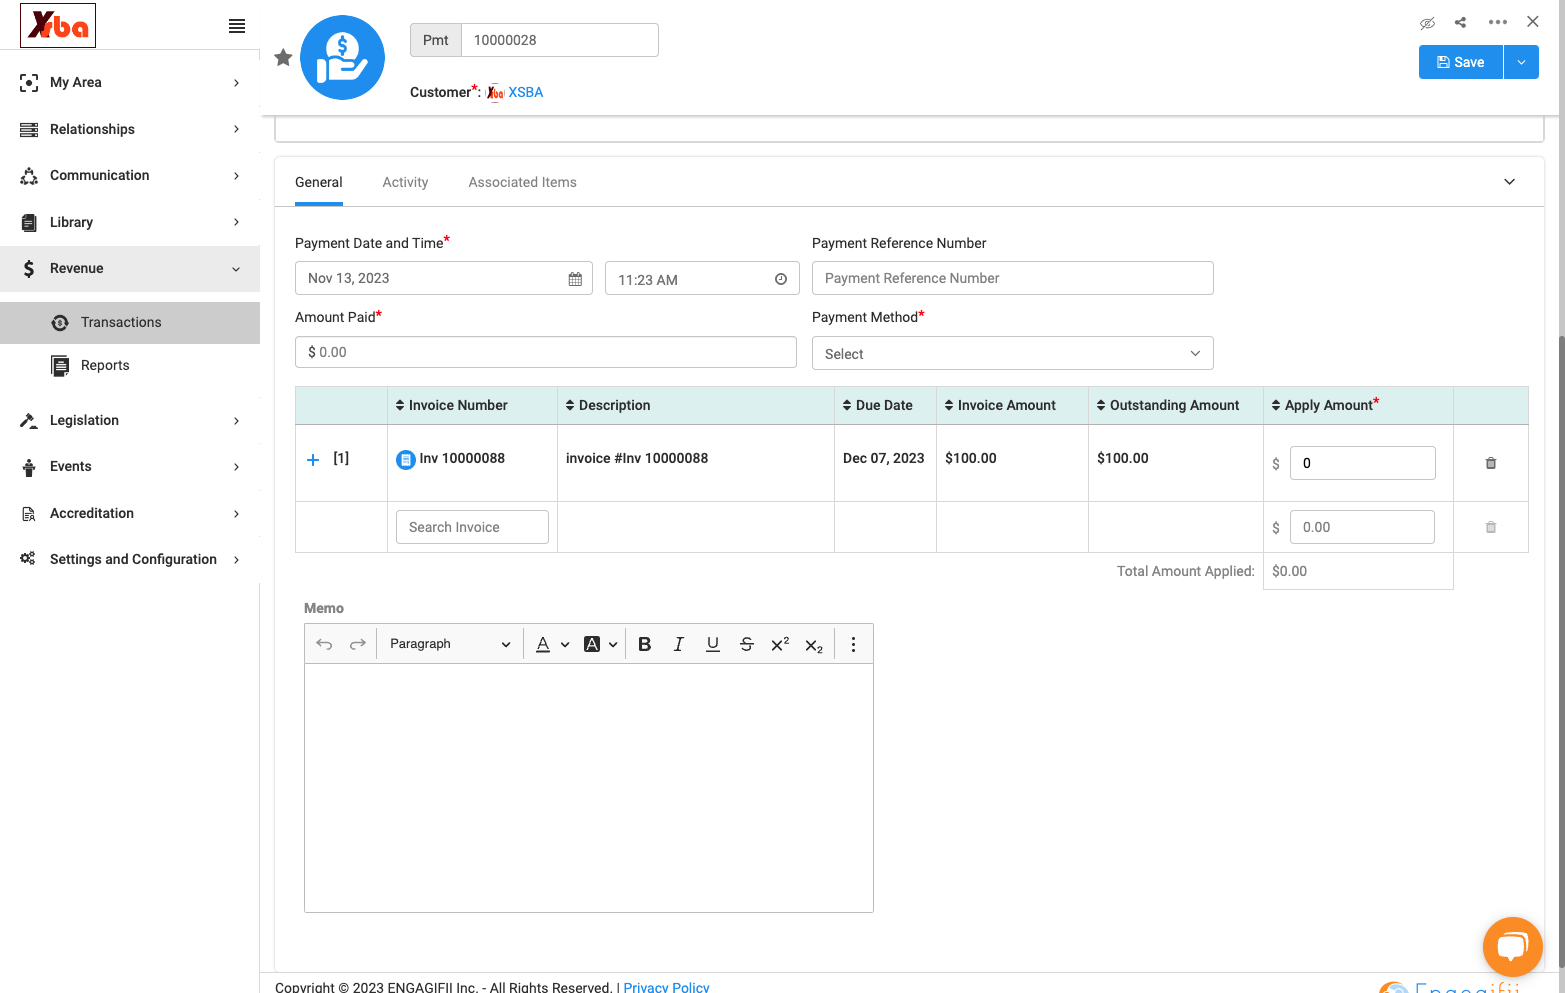
Task: Toggle superscript in memo editor
Action: pyautogui.click(x=781, y=644)
